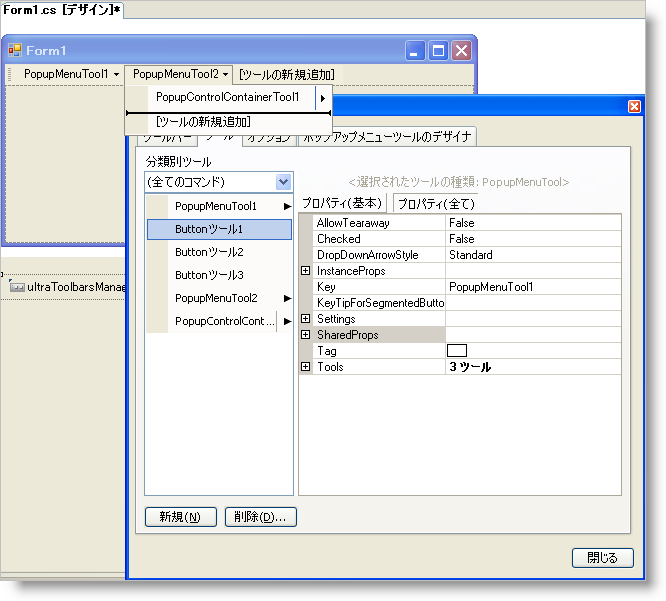The height and width of the screenshot is (601, 666).
Task: Expand the PopupControlContainerTool1 submenu arrow
Action: point(323,98)
